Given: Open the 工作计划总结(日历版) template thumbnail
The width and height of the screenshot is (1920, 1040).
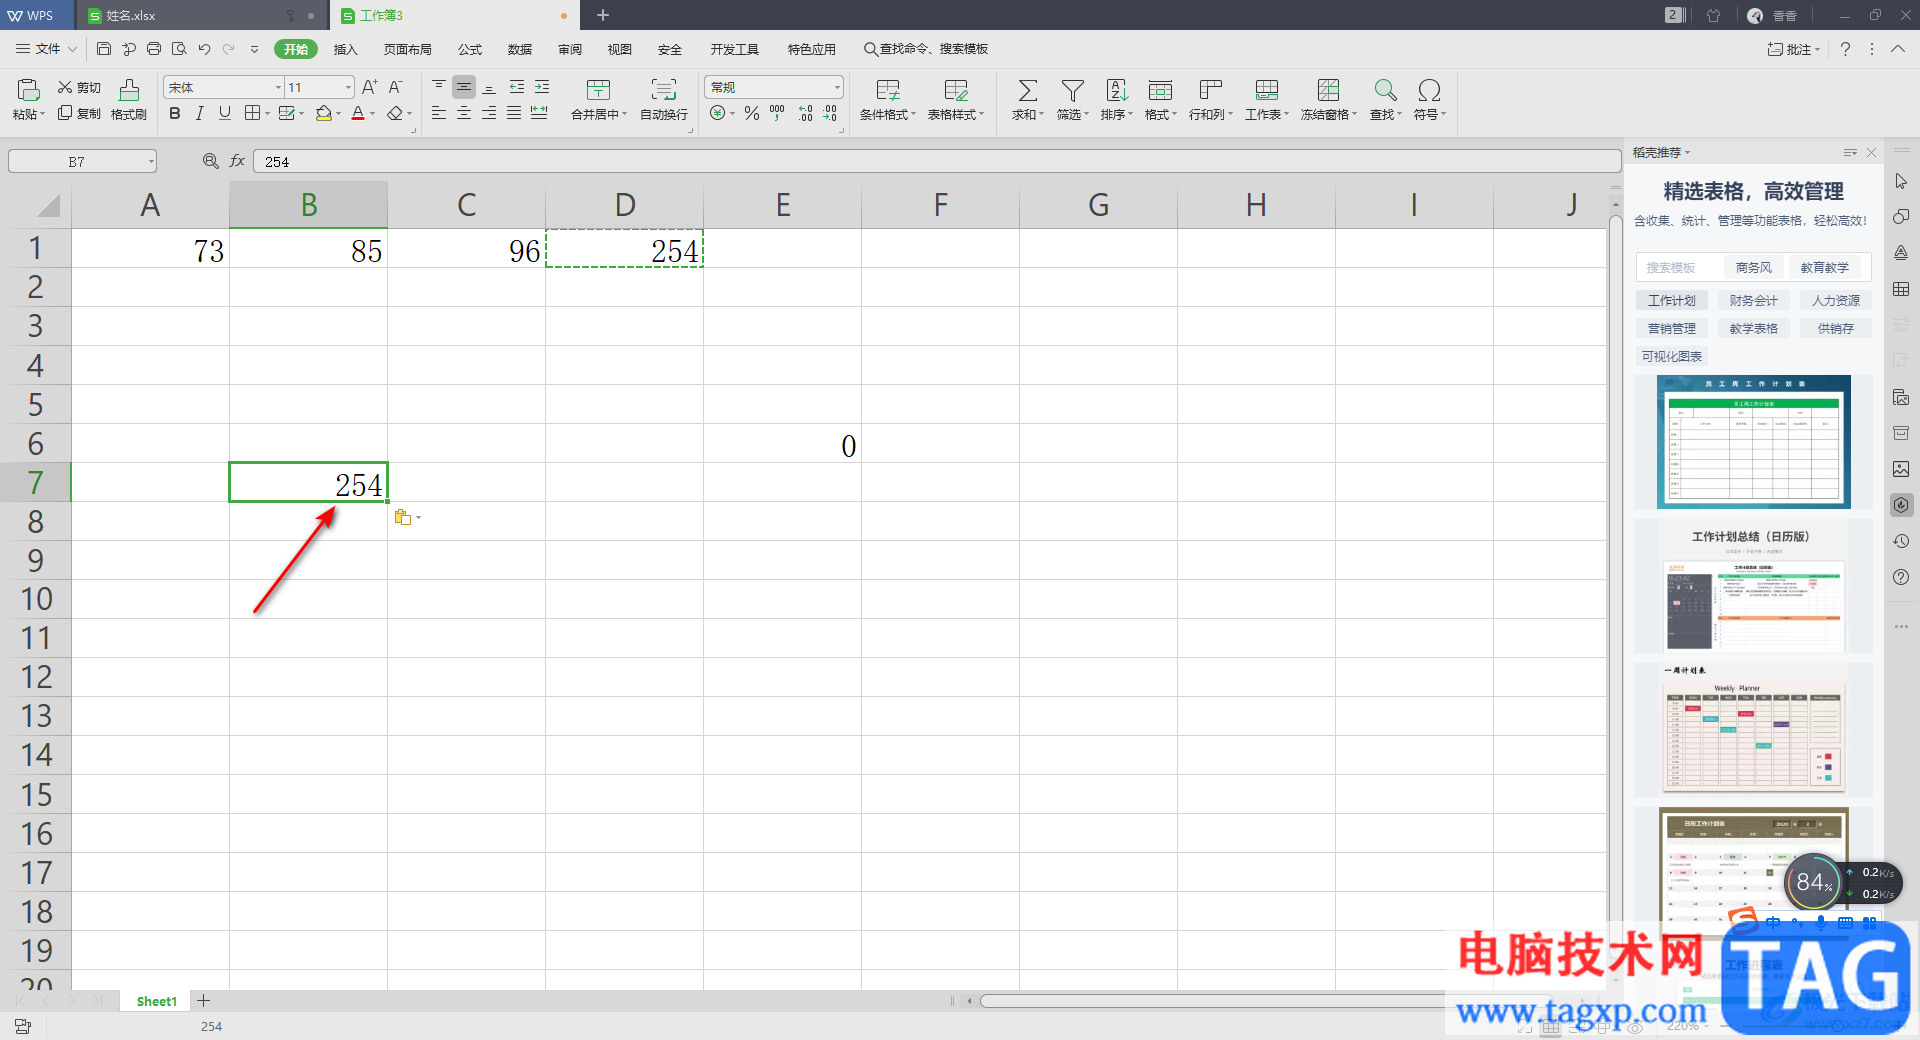Looking at the screenshot, I should tap(1754, 586).
